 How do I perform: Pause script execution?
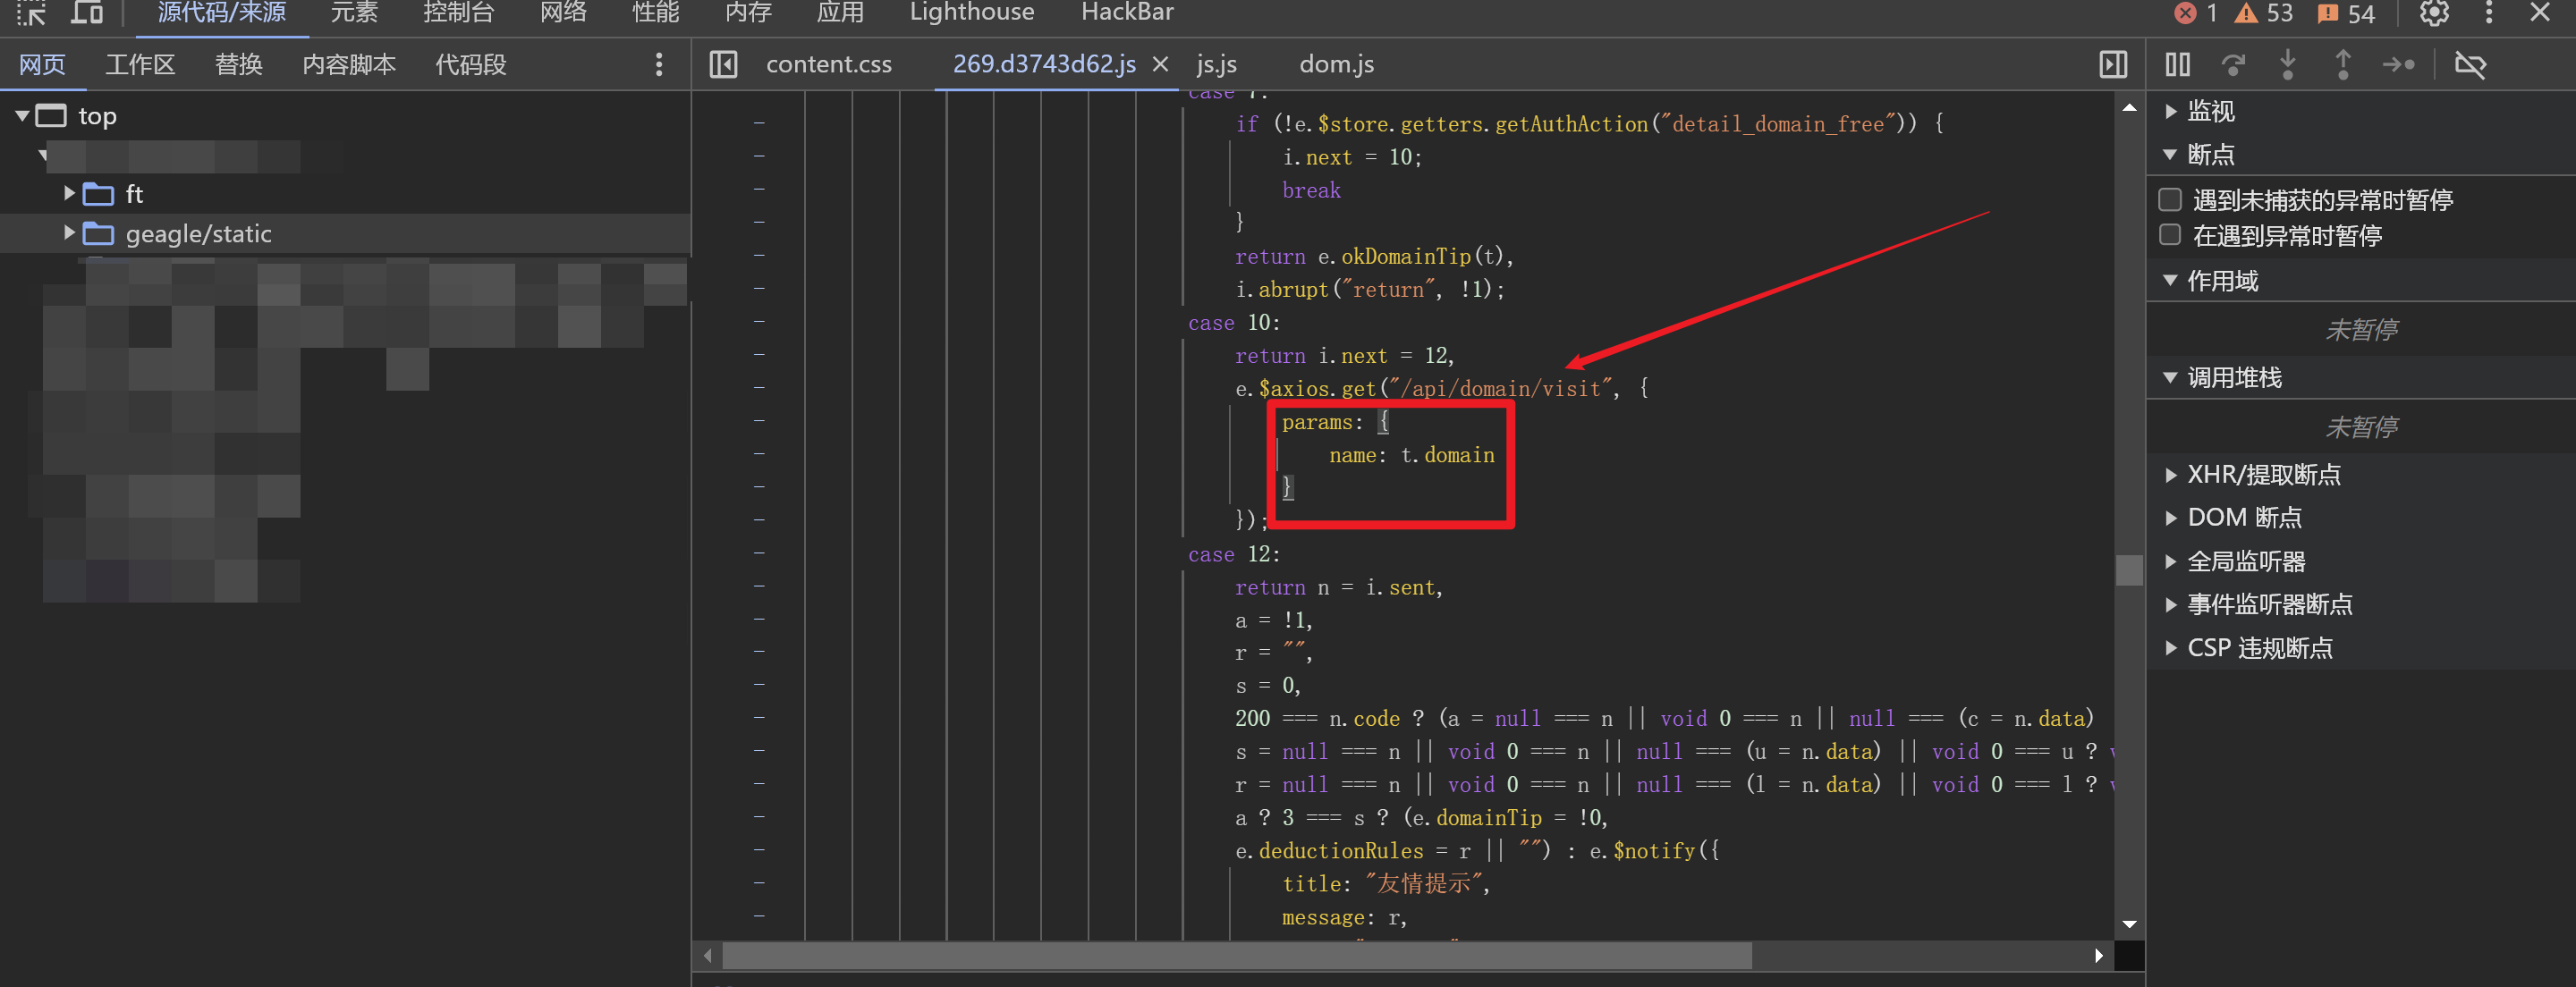(2177, 65)
